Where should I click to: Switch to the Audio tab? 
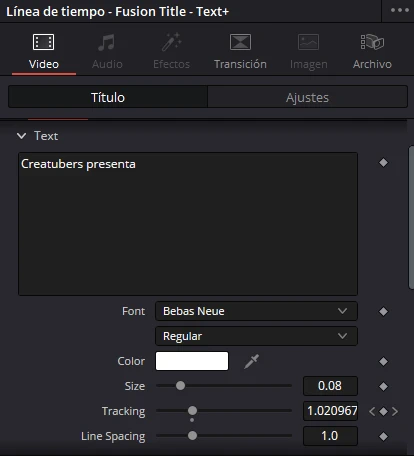(107, 51)
